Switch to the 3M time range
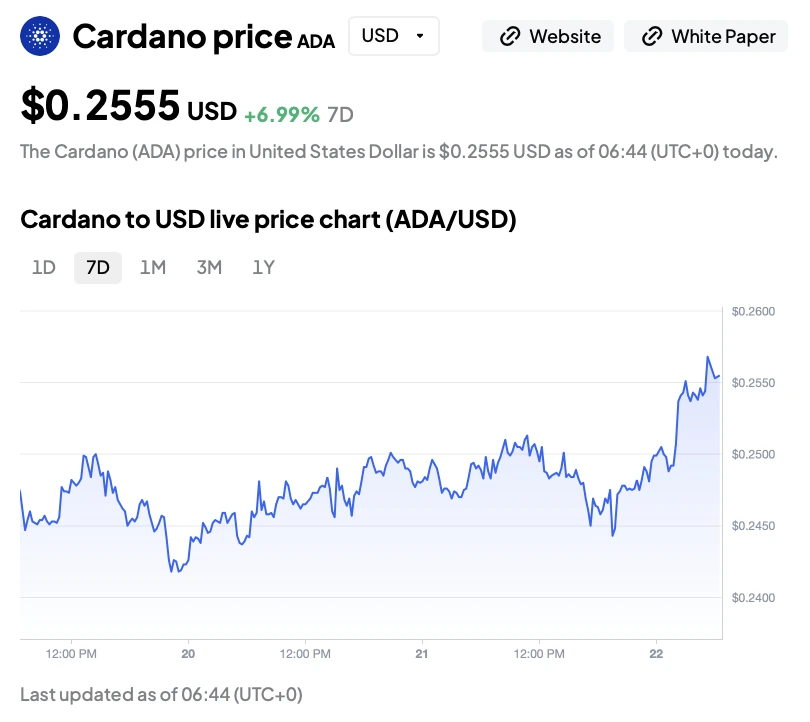Screen dimensions: 810x722 [209, 267]
